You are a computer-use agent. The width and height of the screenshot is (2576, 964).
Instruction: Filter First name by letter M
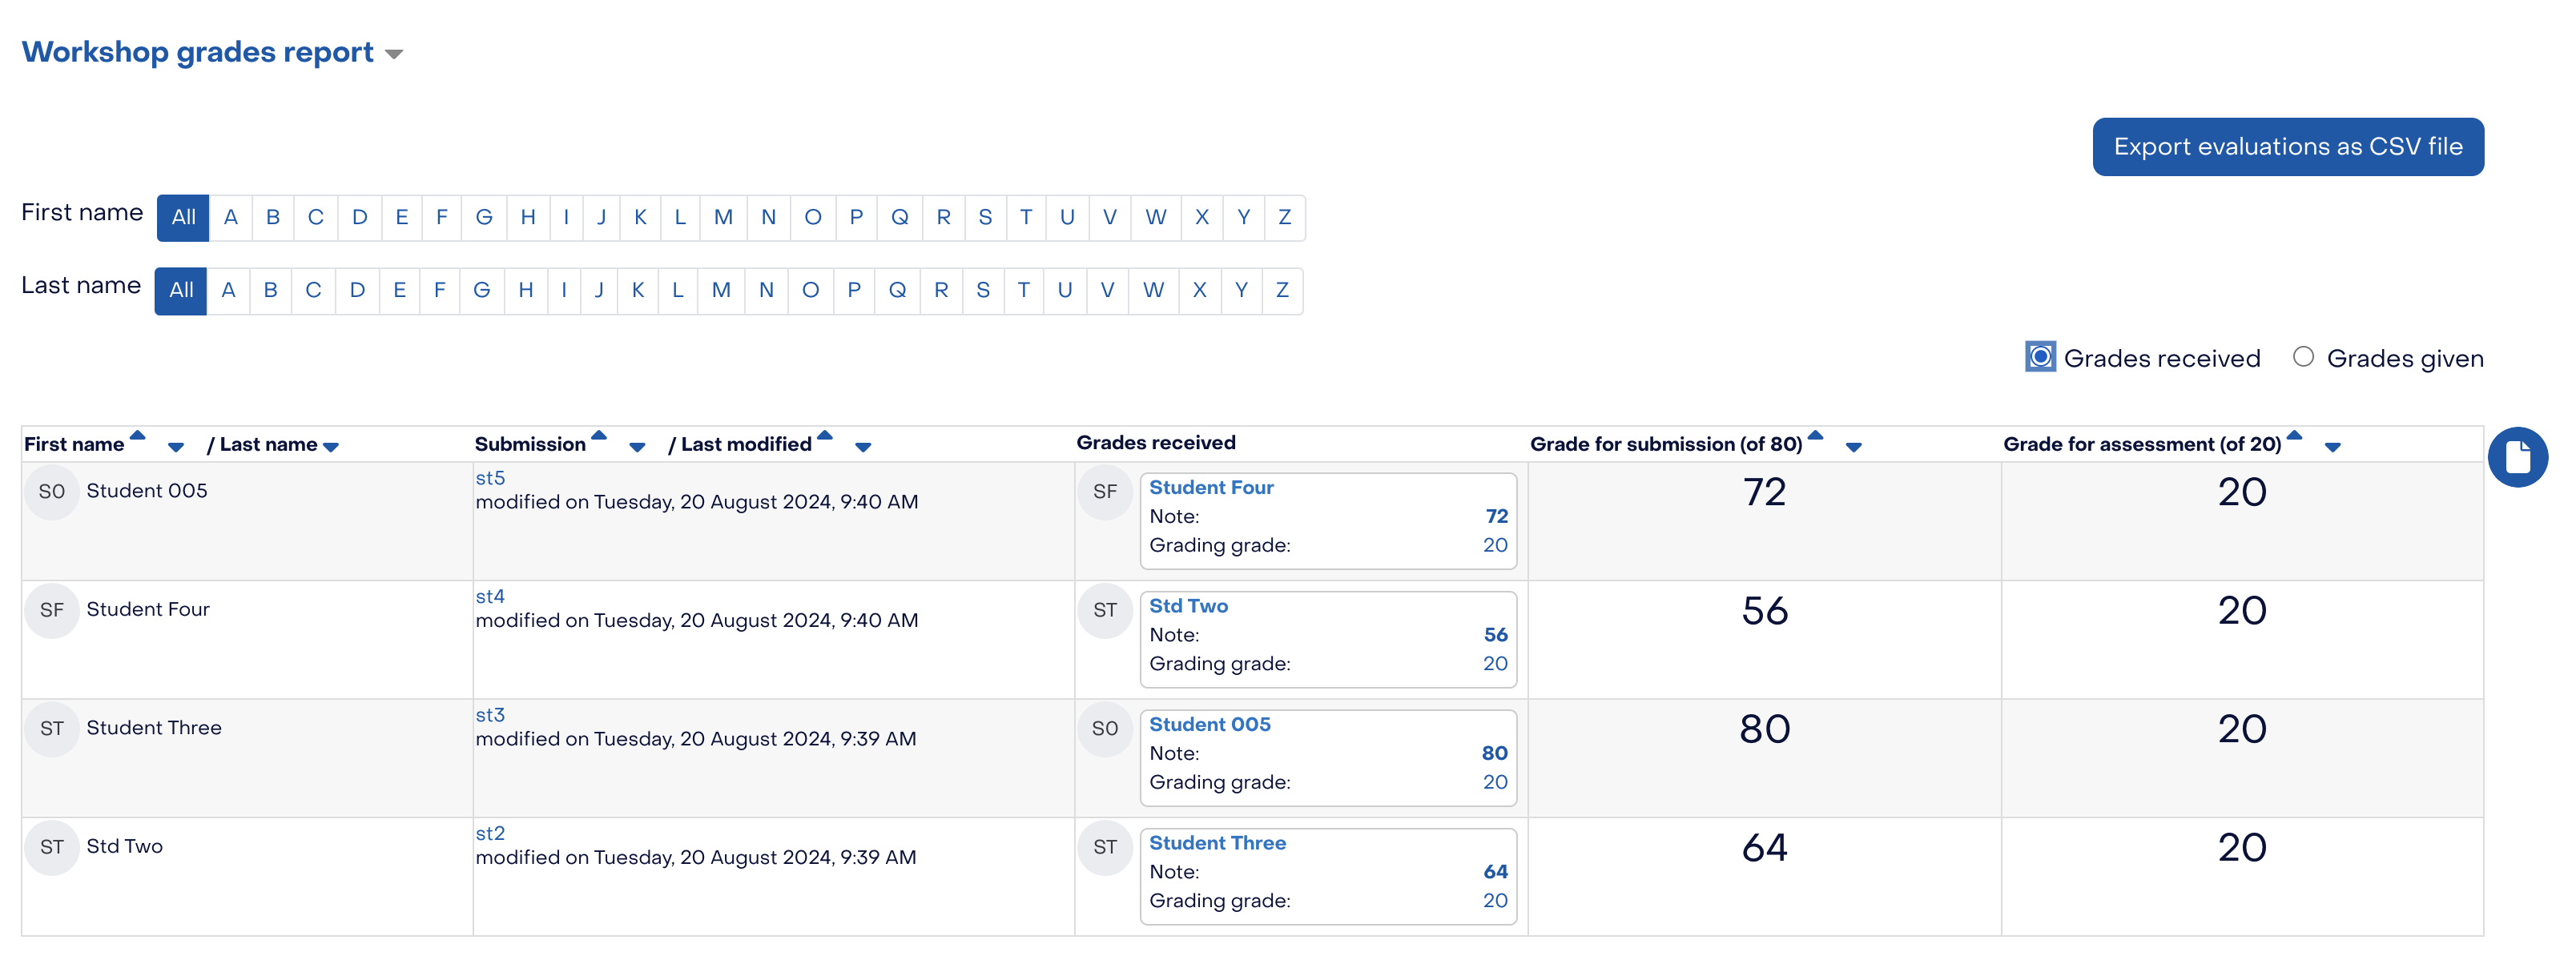(723, 218)
